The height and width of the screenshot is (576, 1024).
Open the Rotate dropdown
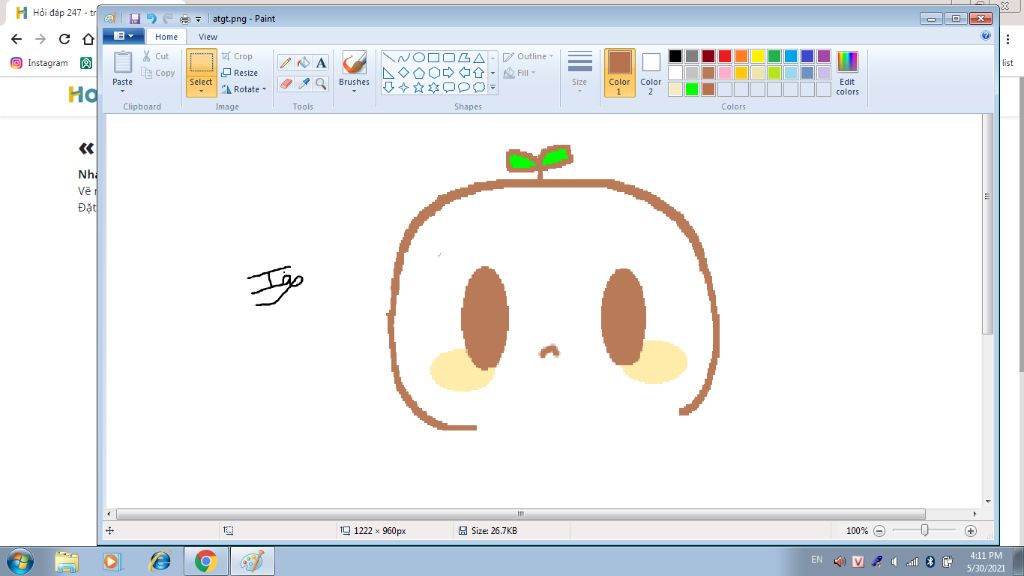[244, 89]
